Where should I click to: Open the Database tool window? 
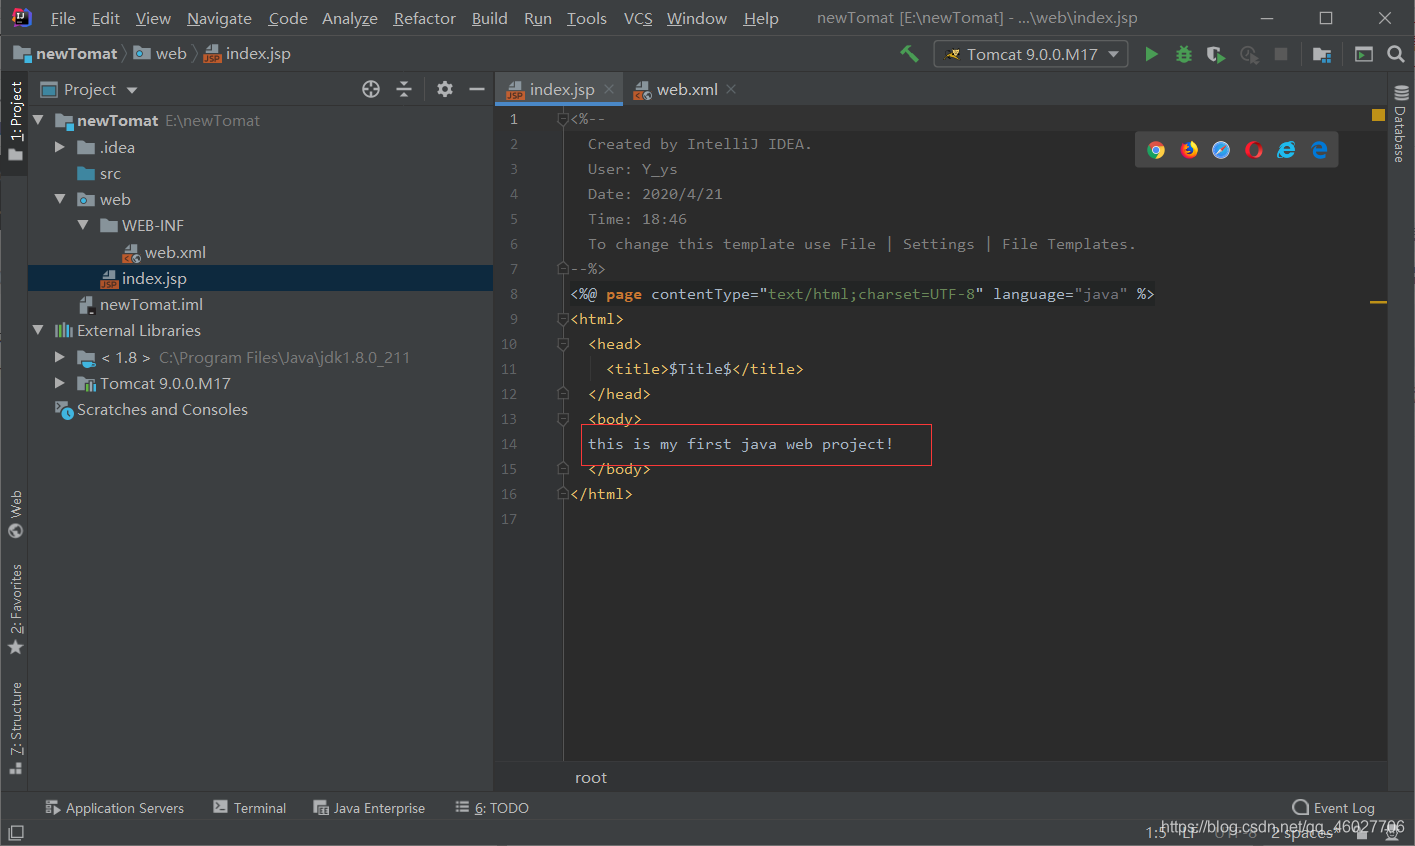pos(1400,124)
